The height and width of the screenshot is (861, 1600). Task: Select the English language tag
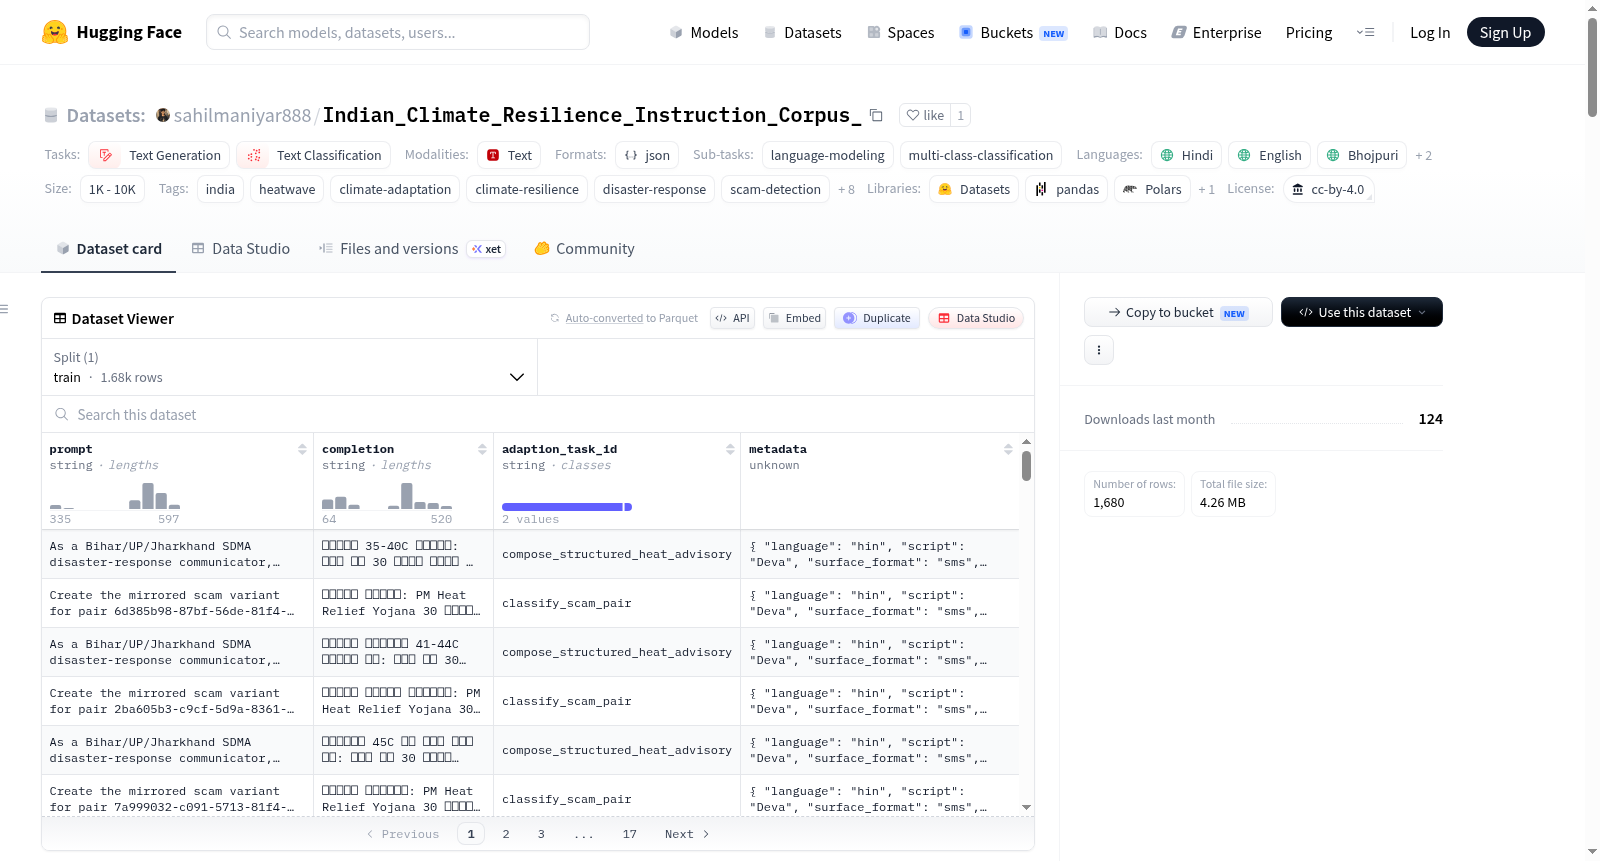tap(1269, 155)
